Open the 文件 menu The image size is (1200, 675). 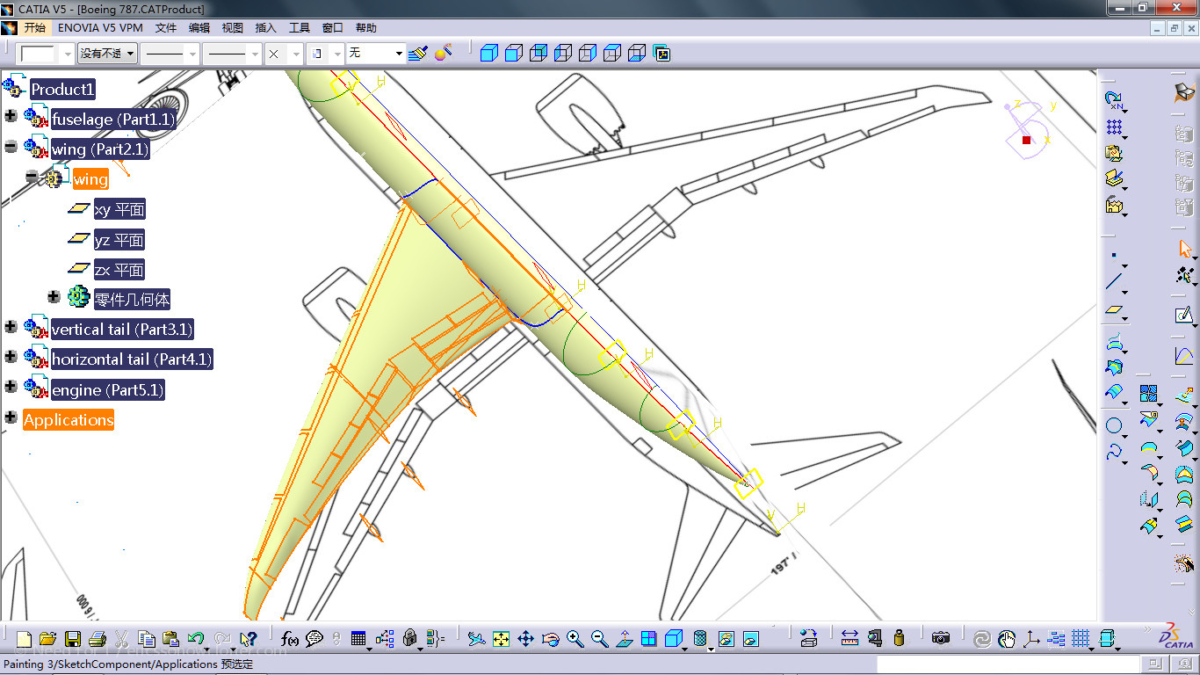point(166,28)
